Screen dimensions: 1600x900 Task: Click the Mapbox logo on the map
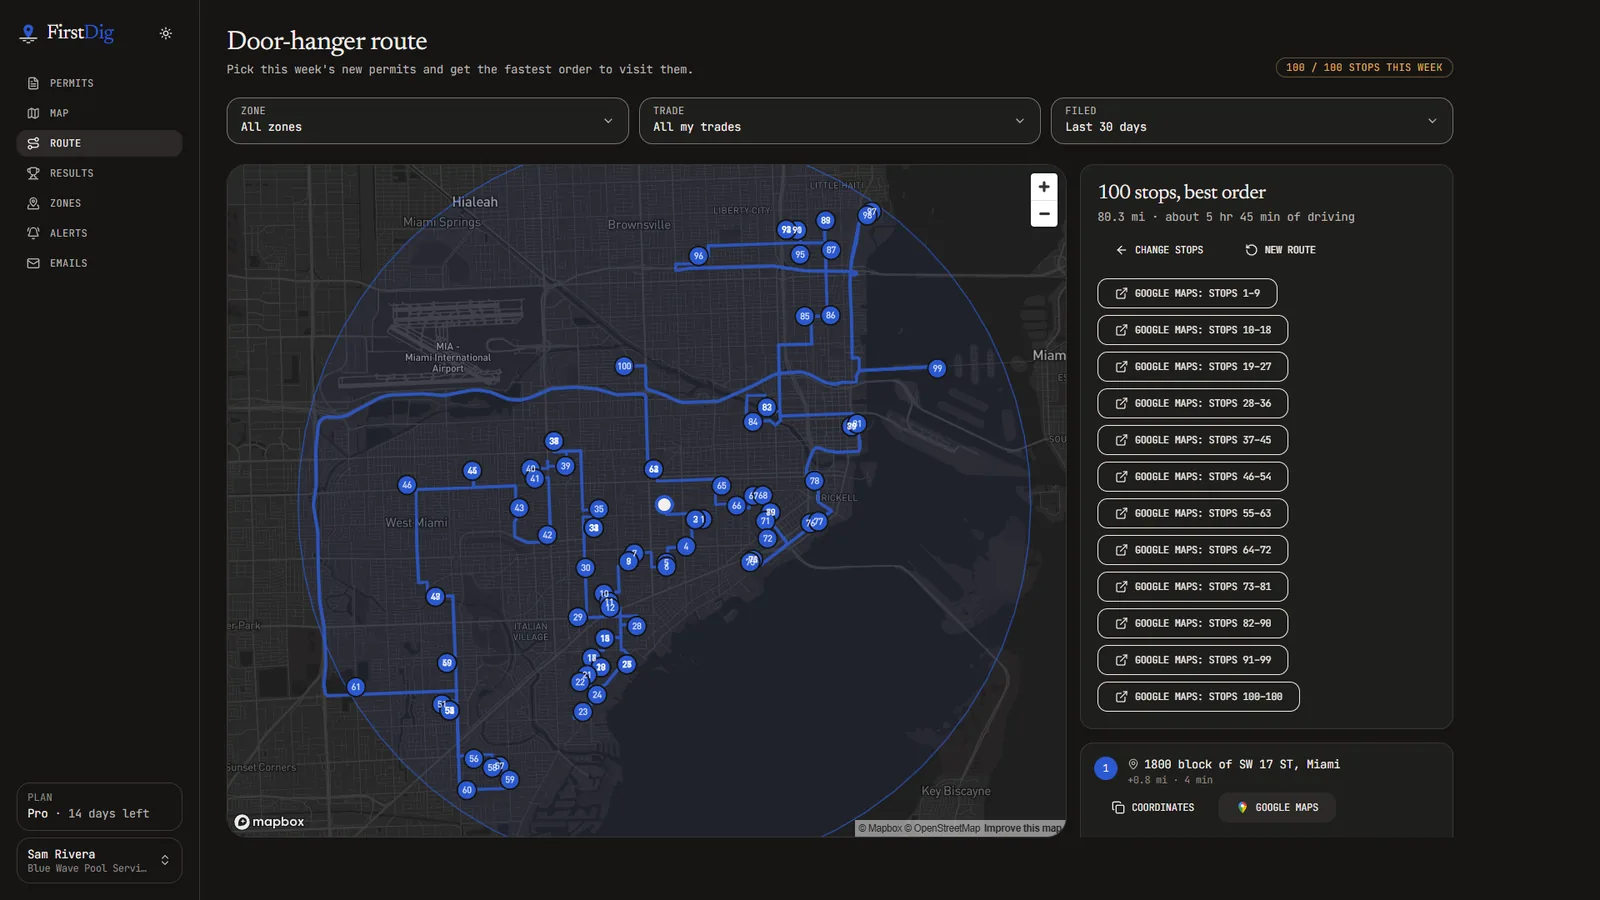(x=269, y=822)
